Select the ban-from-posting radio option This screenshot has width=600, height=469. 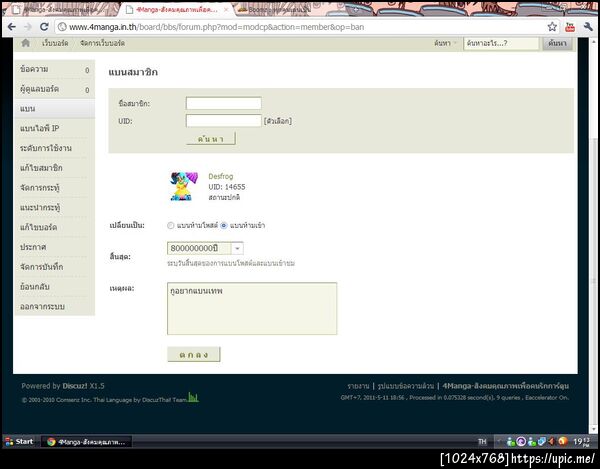pyautogui.click(x=171, y=226)
